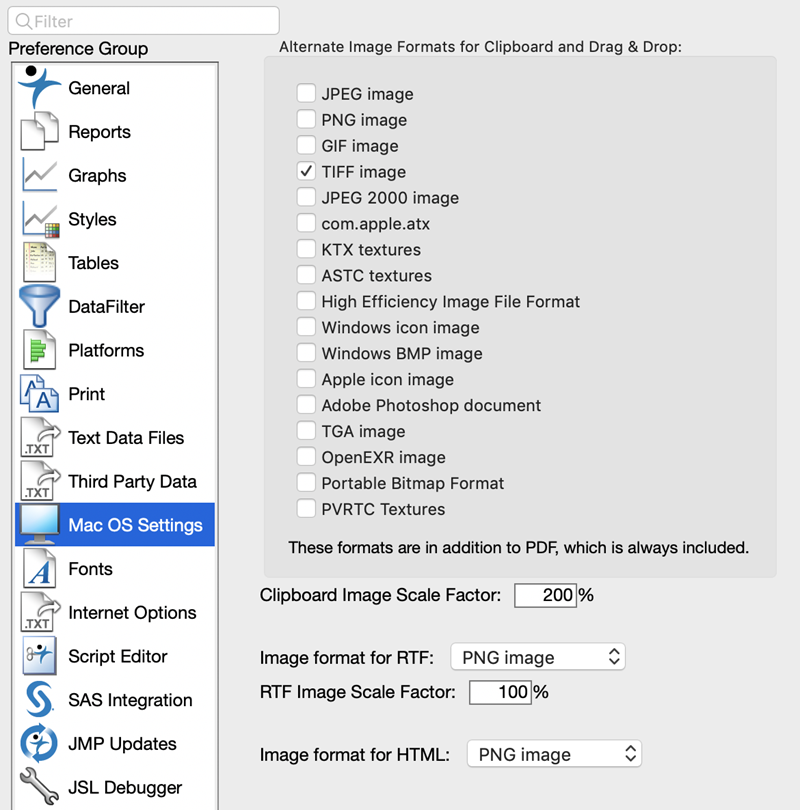Open the JMP Updates label
This screenshot has width=800, height=810.
[x=122, y=744]
